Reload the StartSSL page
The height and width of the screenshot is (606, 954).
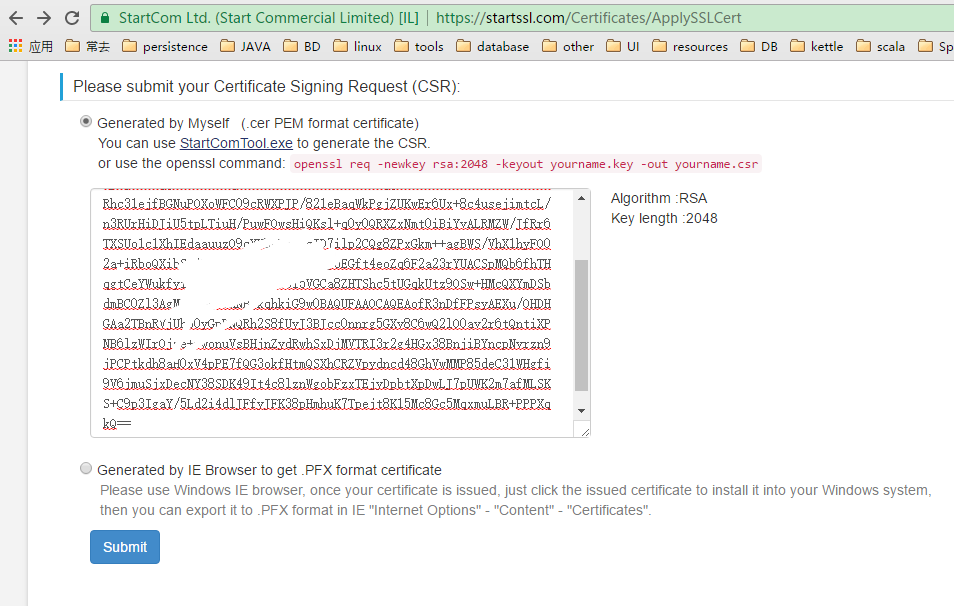click(72, 18)
